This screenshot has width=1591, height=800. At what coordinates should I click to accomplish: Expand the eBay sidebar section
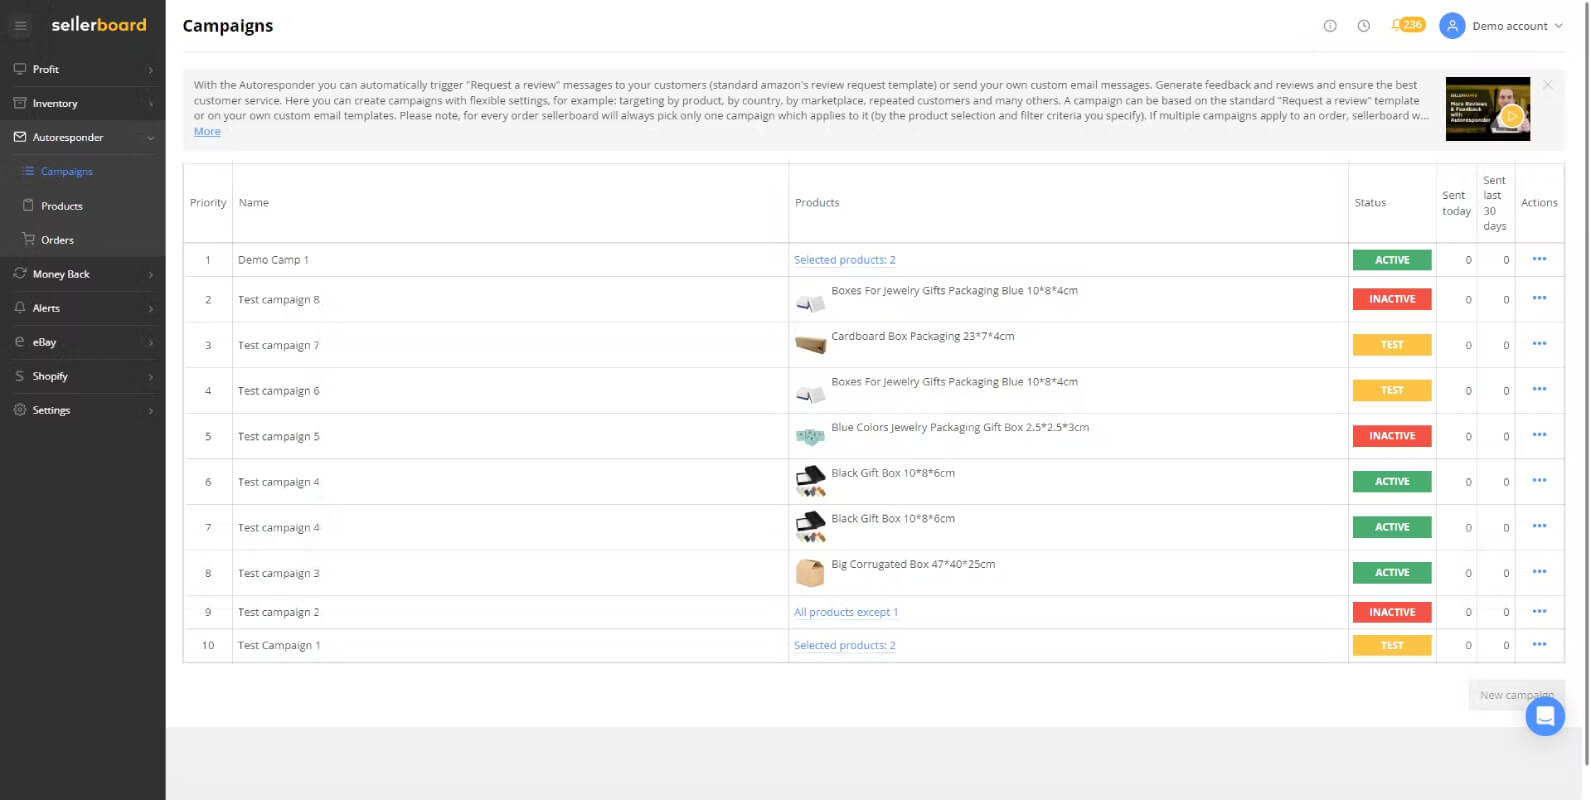click(82, 342)
